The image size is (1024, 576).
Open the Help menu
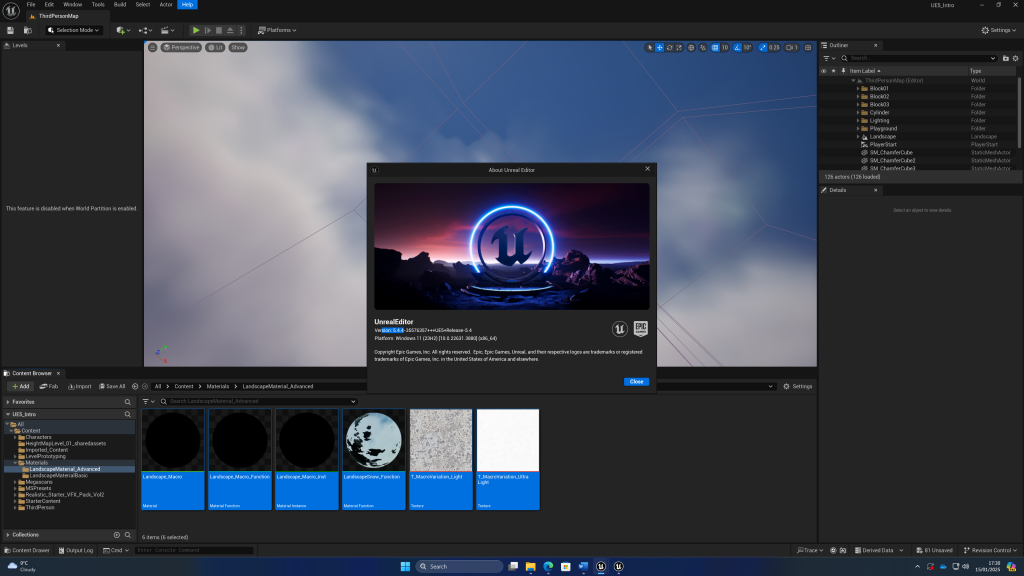pyautogui.click(x=187, y=5)
